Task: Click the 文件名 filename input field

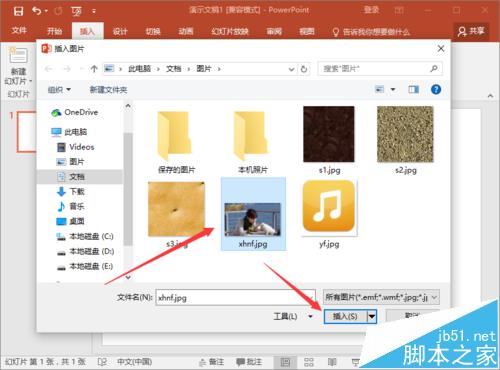Action: (x=235, y=297)
